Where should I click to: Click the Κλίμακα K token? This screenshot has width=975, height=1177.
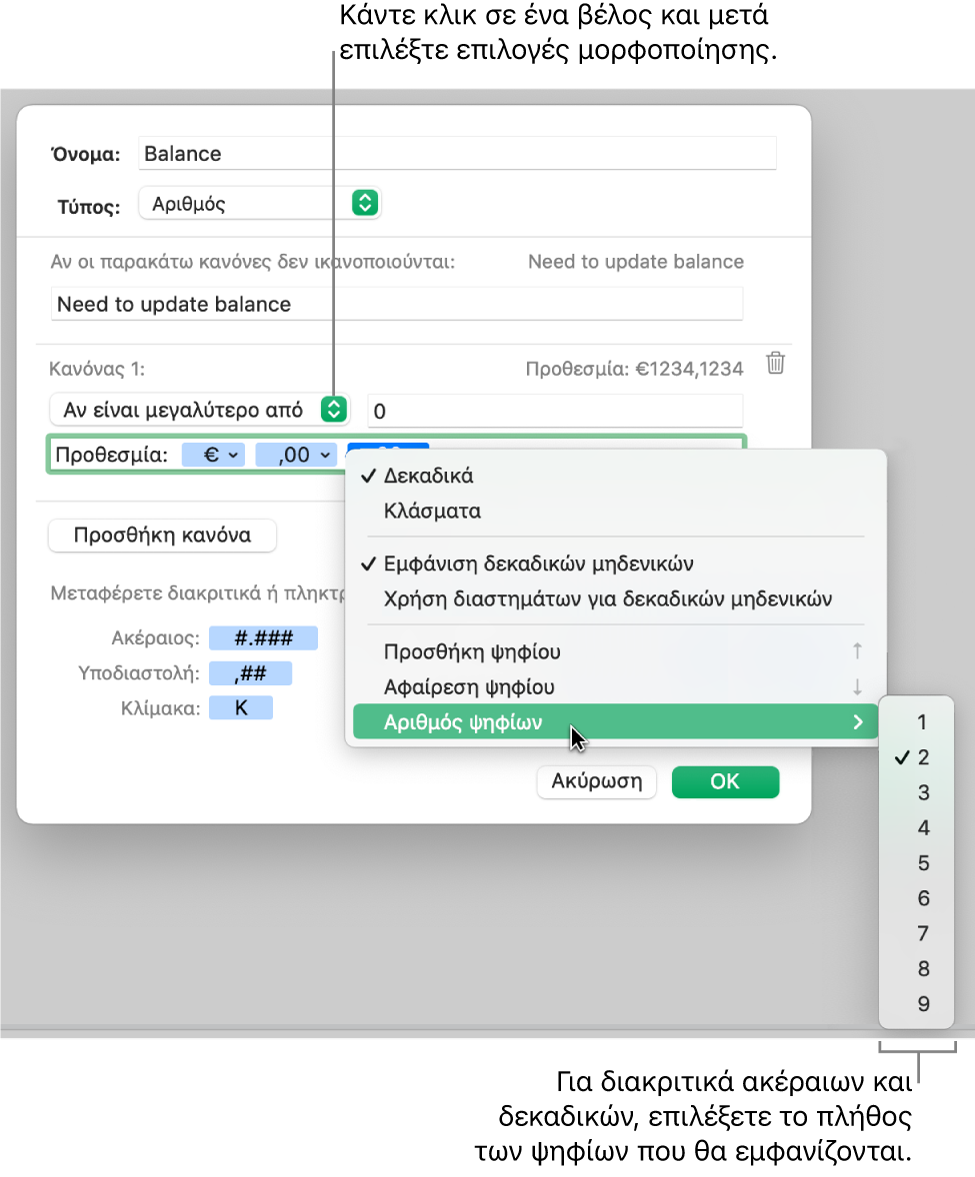241,708
